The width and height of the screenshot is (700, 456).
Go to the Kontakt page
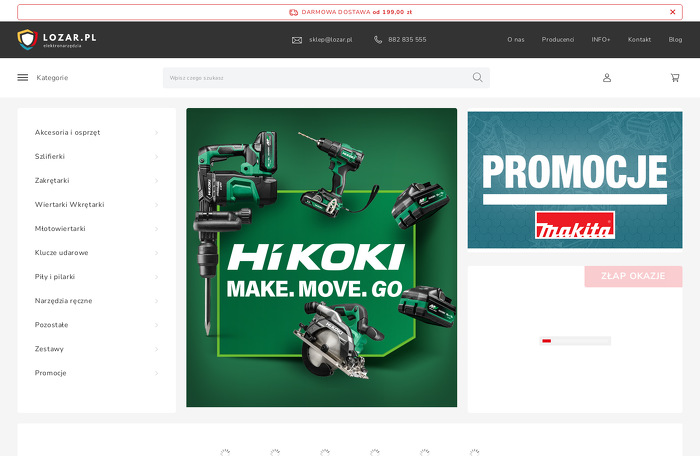639,40
